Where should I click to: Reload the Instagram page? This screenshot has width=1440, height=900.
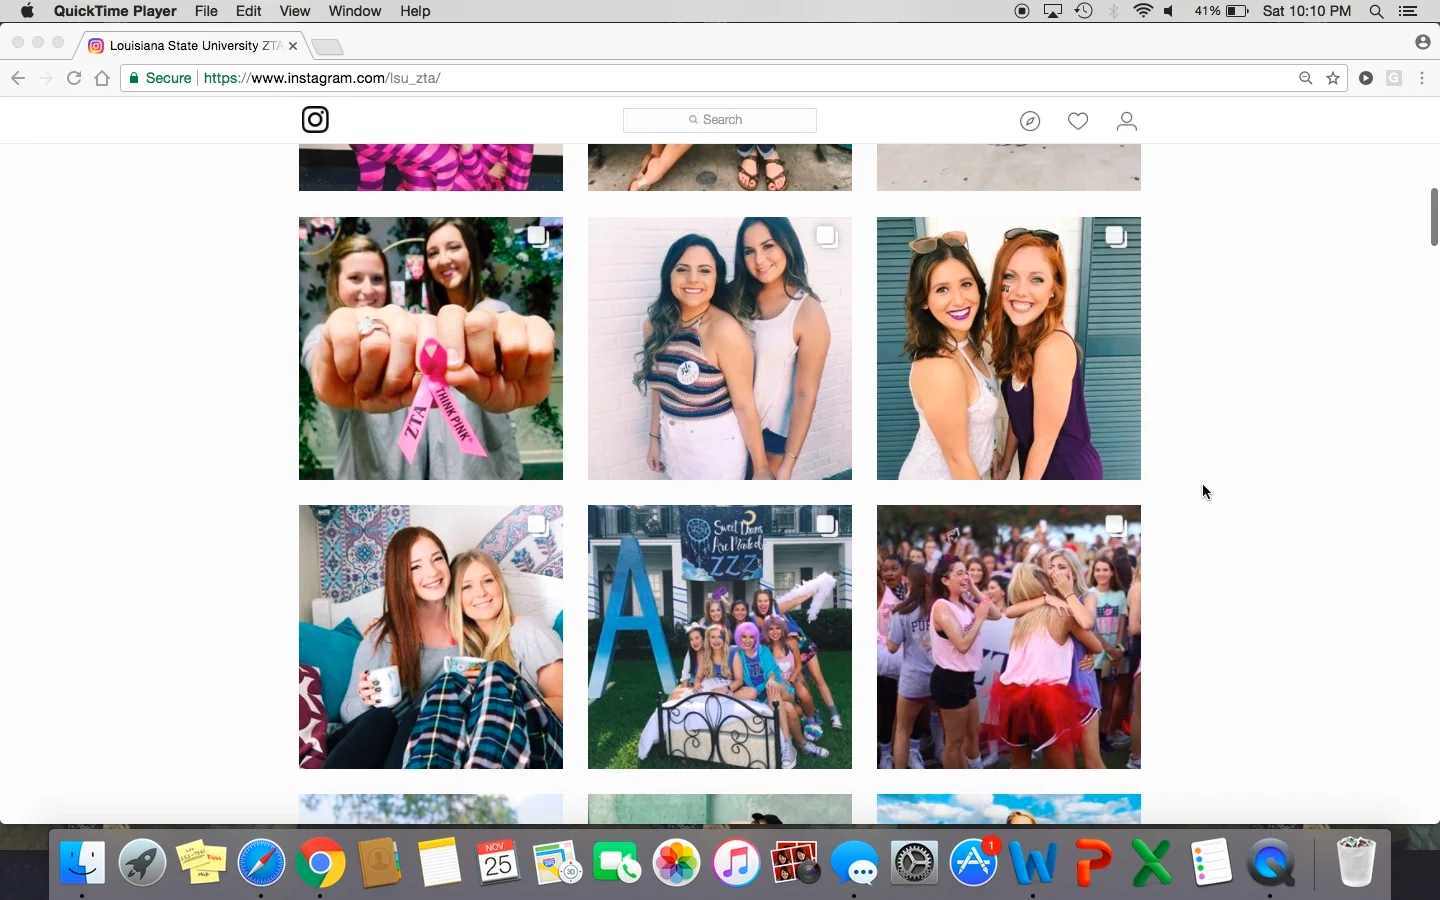pos(73,78)
